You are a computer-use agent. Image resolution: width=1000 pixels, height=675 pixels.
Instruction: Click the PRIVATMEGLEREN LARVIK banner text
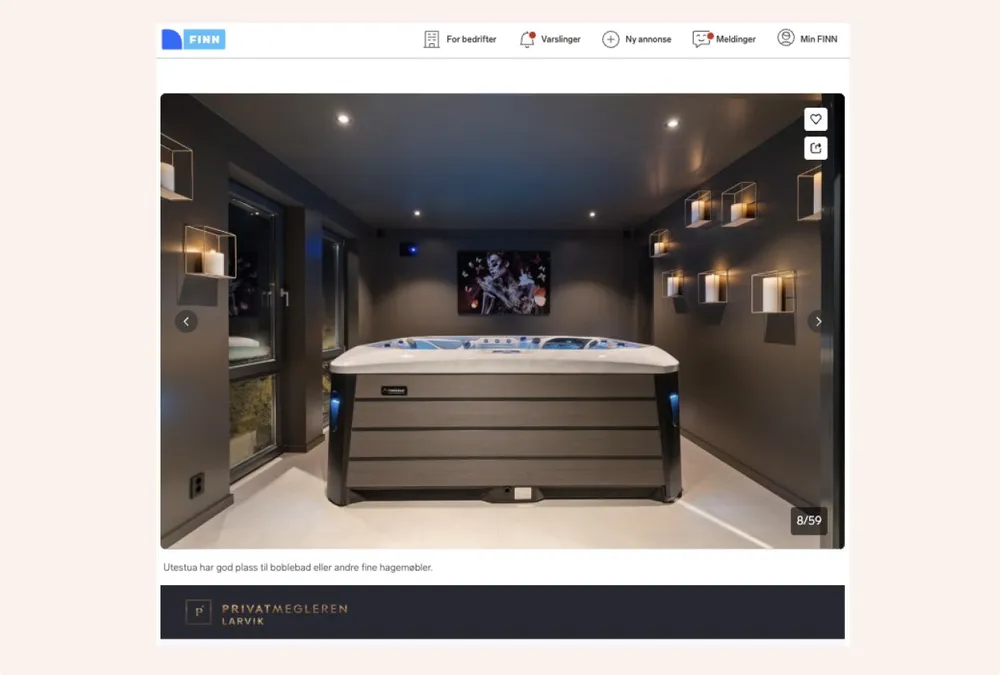(x=284, y=613)
